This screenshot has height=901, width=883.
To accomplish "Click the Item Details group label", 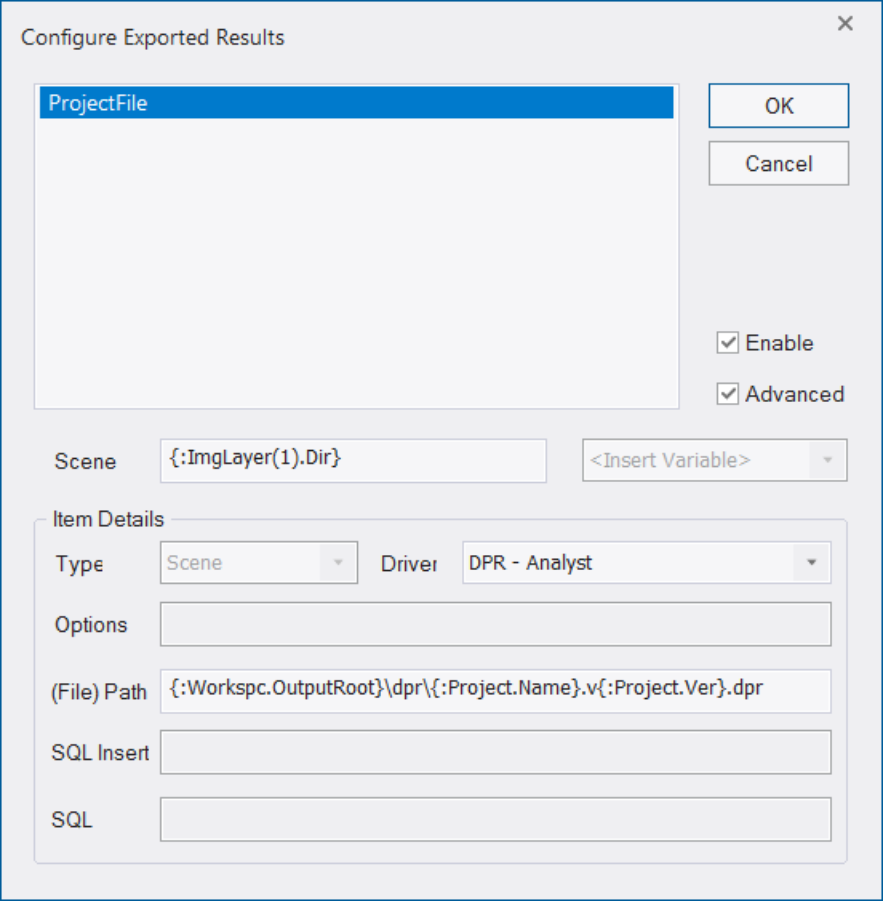I will tap(108, 519).
